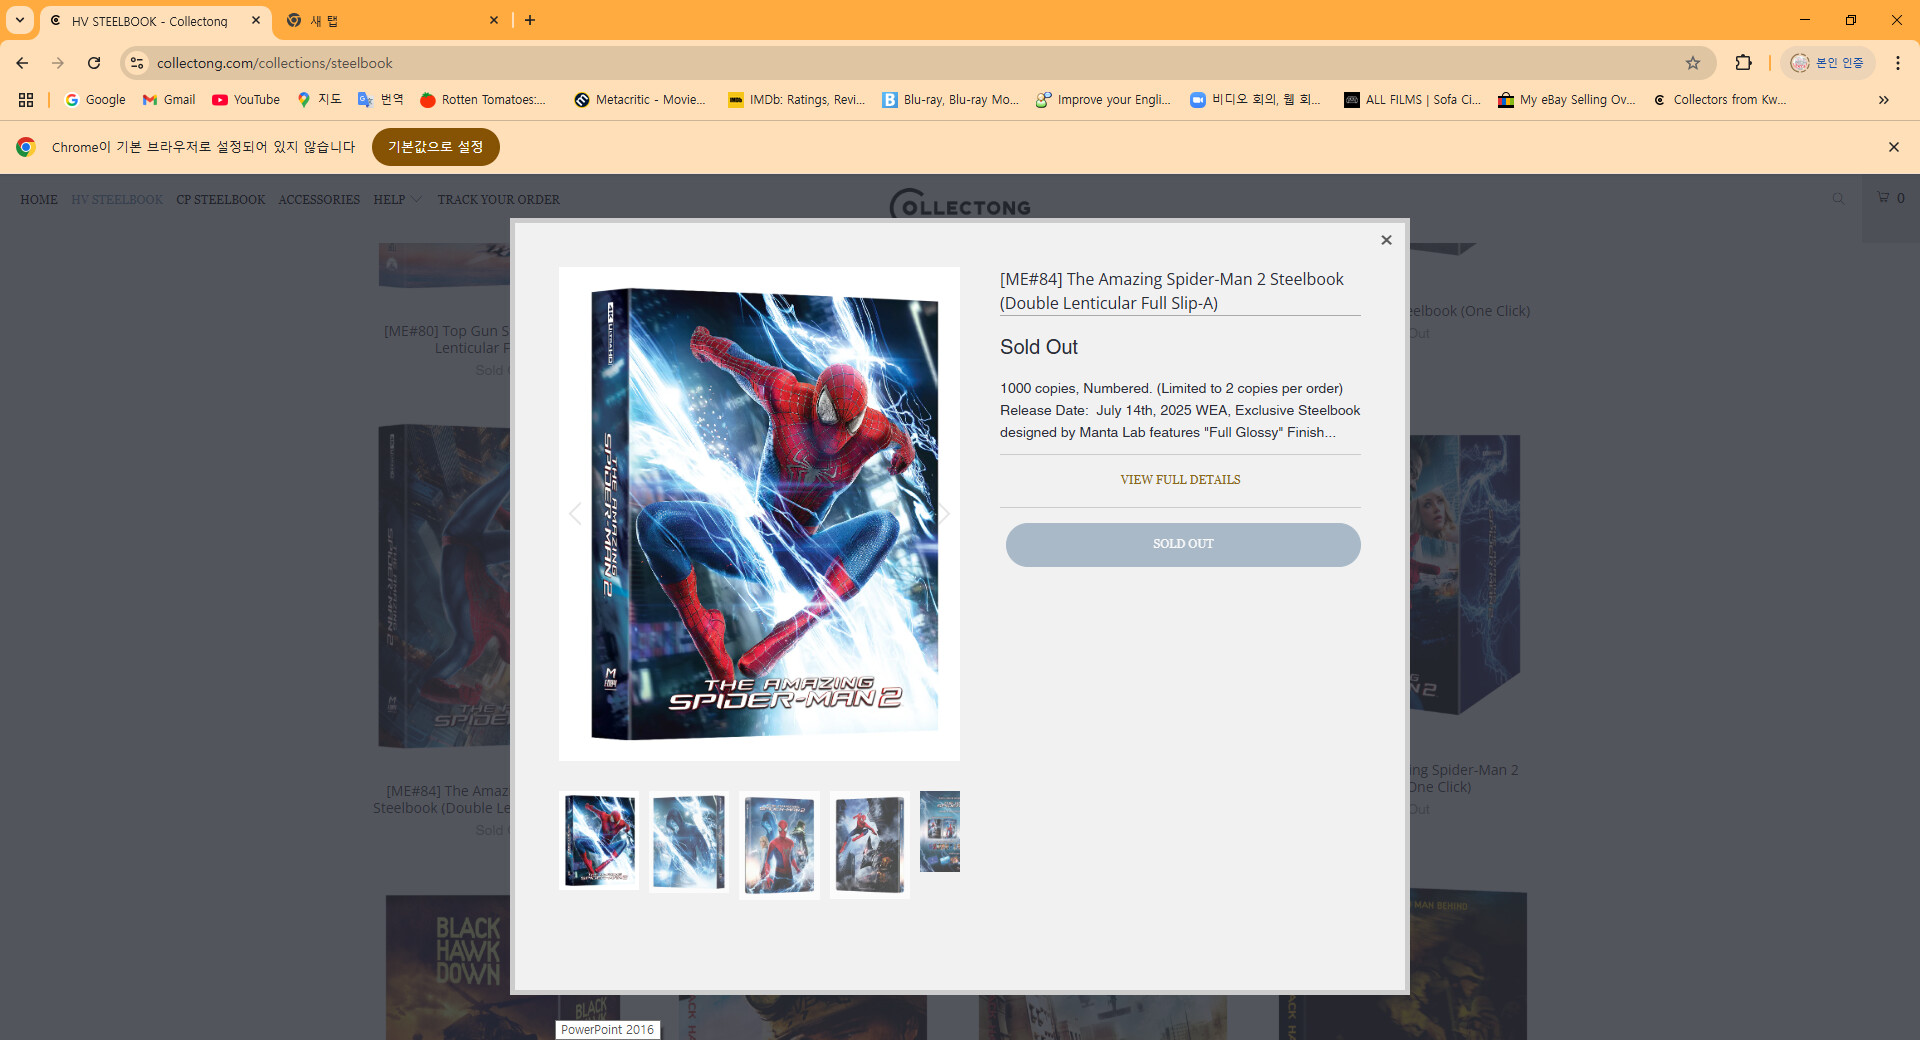The width and height of the screenshot is (1920, 1040).
Task: Click the 'Sold Out' status heading
Action: pos(1039,347)
